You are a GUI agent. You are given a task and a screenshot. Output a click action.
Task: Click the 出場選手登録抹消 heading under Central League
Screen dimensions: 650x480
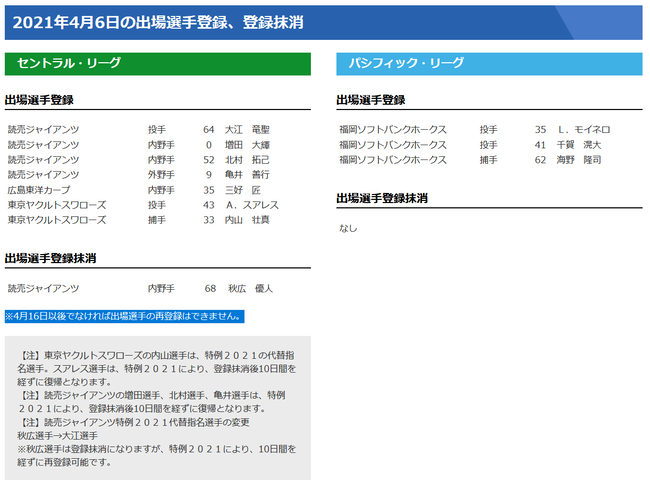tap(51, 258)
